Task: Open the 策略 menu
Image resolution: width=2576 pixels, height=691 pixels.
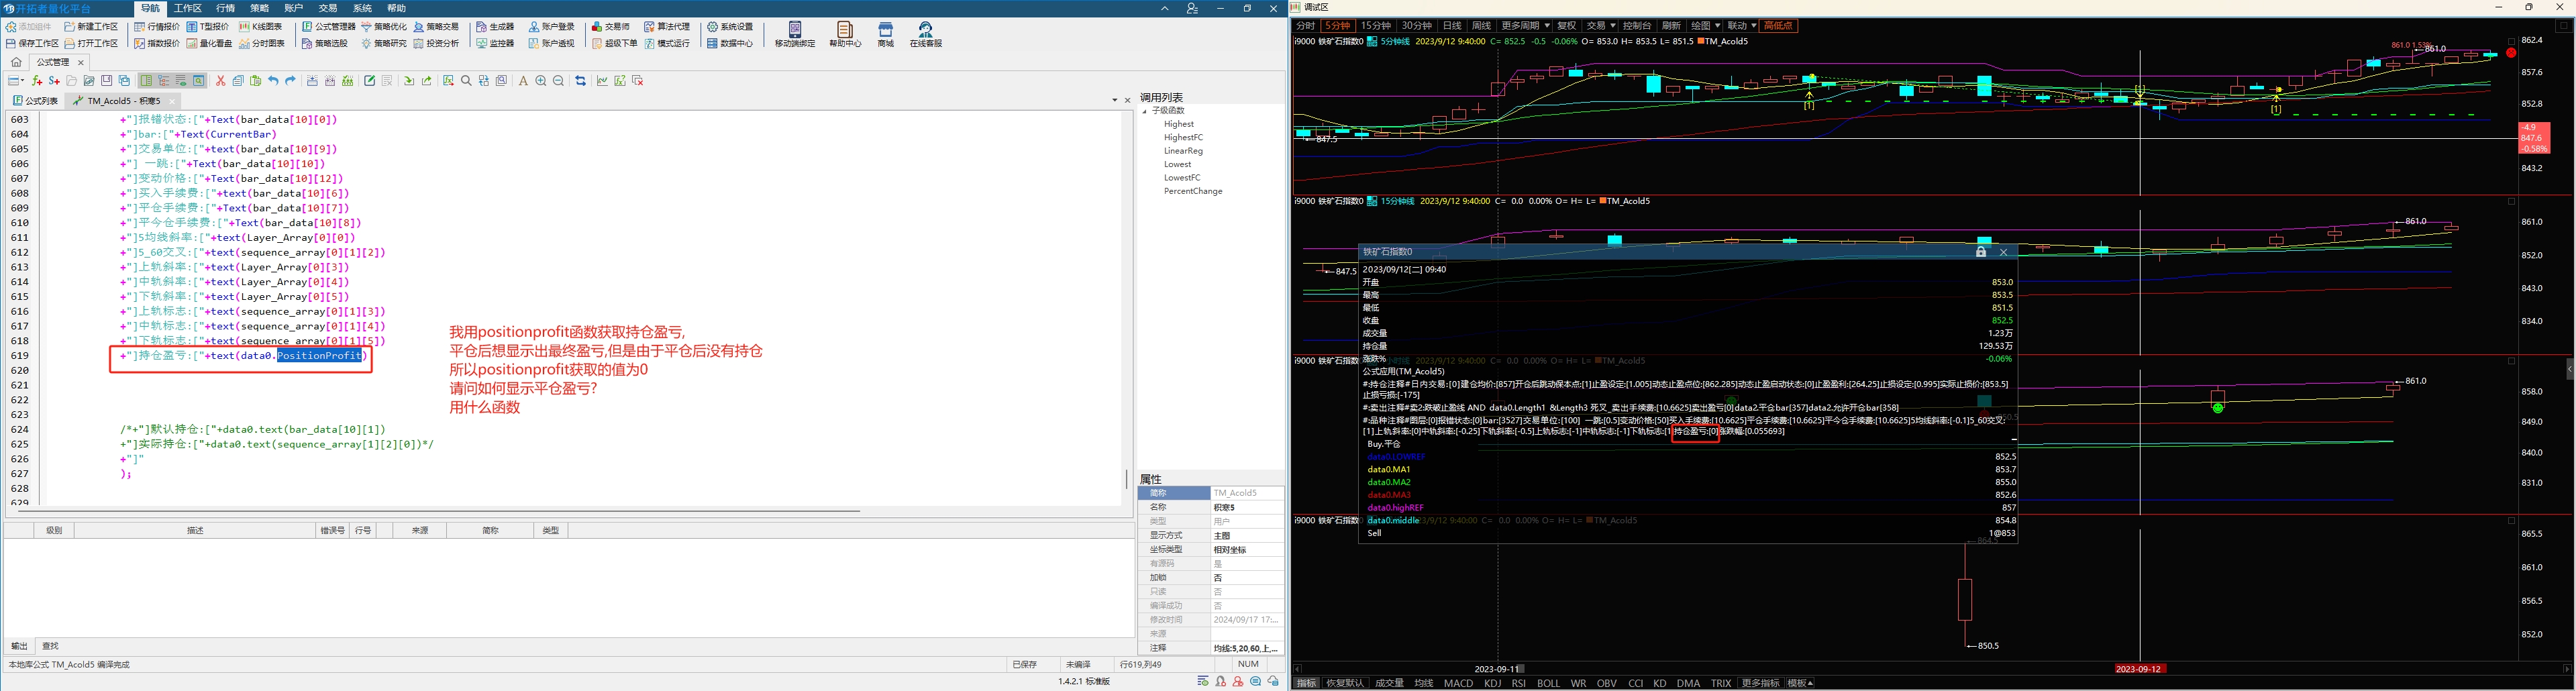Action: point(260,8)
